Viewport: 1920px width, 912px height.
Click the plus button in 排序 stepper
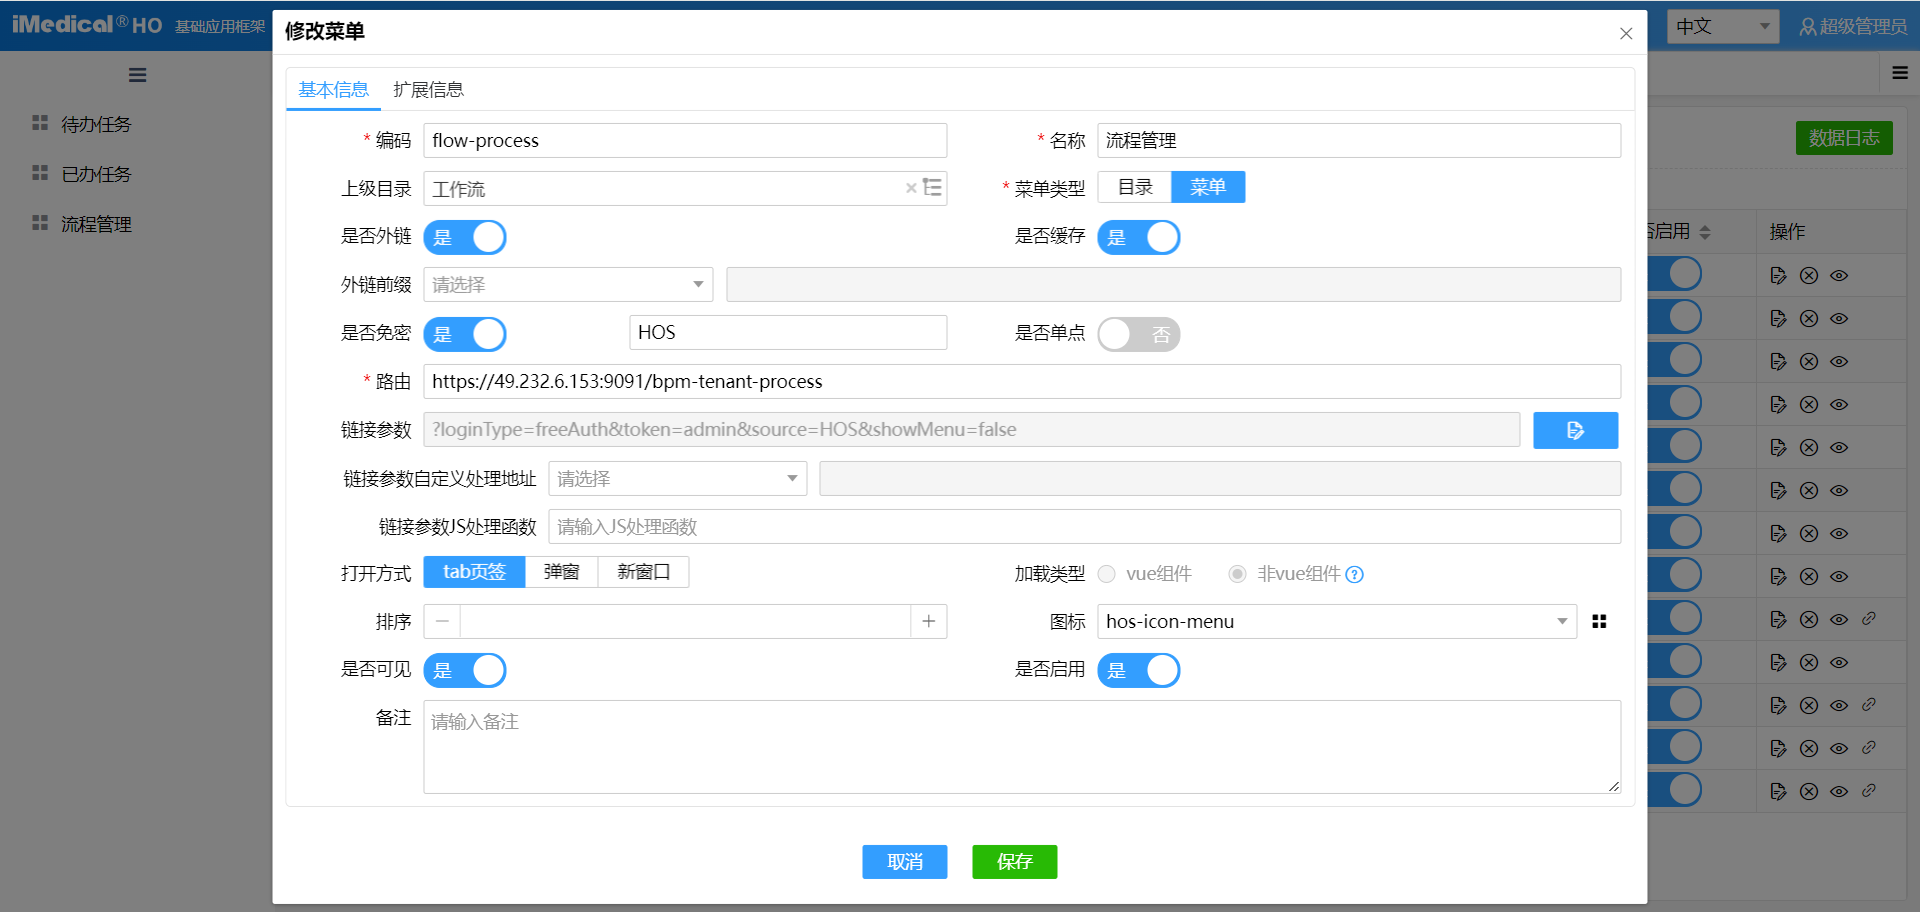point(929,622)
